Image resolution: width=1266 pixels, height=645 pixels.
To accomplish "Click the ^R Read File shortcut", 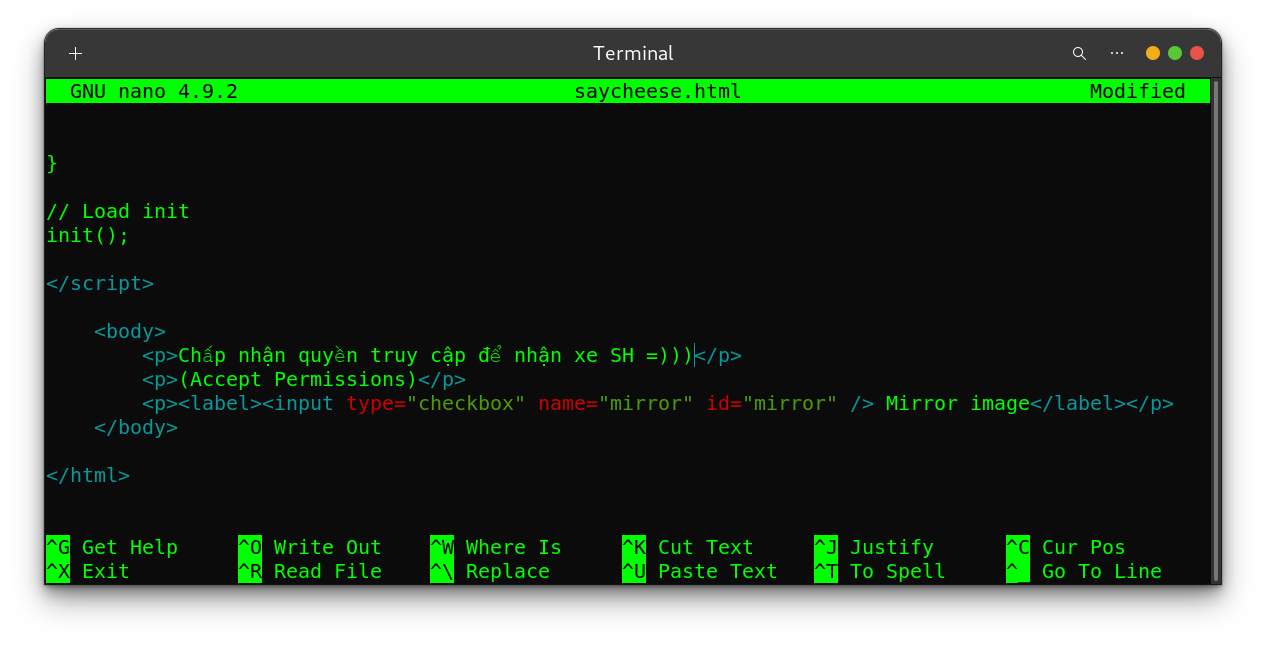I will coord(310,571).
